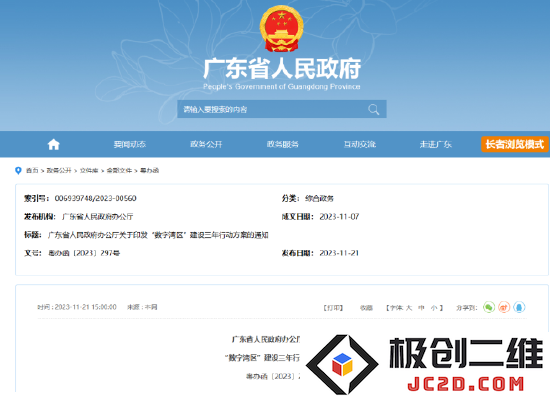
Task: Click the breadcrumb location pin icon
Action: point(18,170)
